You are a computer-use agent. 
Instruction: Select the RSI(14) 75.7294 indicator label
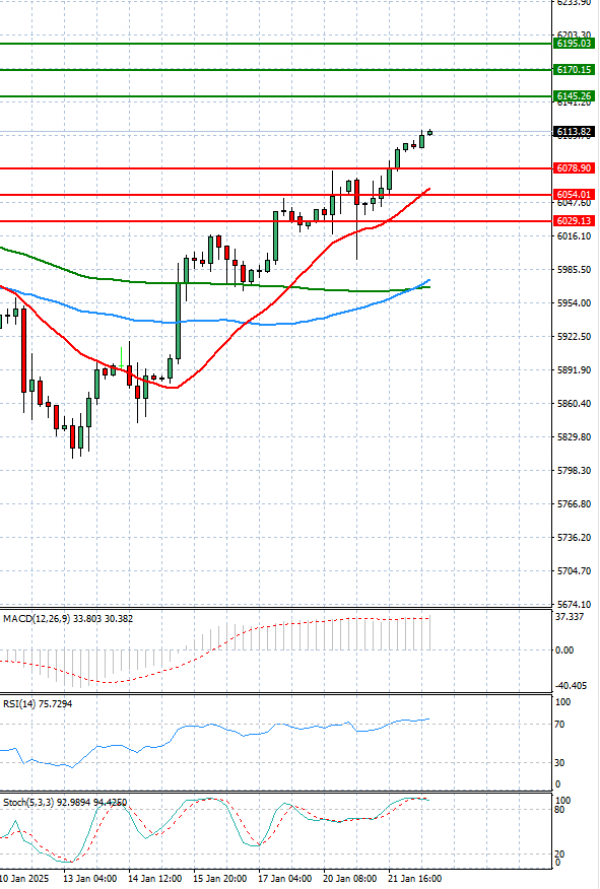37,704
